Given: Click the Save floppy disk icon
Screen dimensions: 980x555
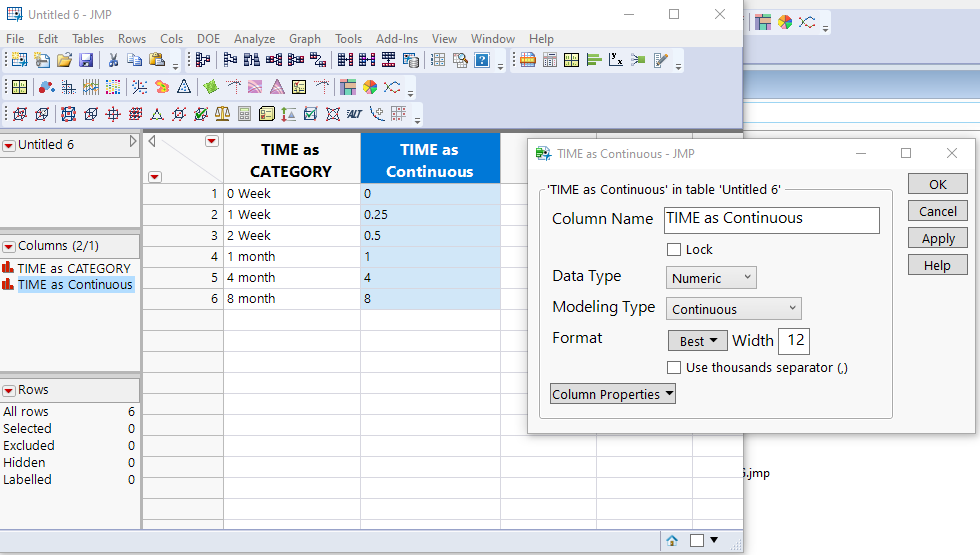Looking at the screenshot, I should coord(86,61).
